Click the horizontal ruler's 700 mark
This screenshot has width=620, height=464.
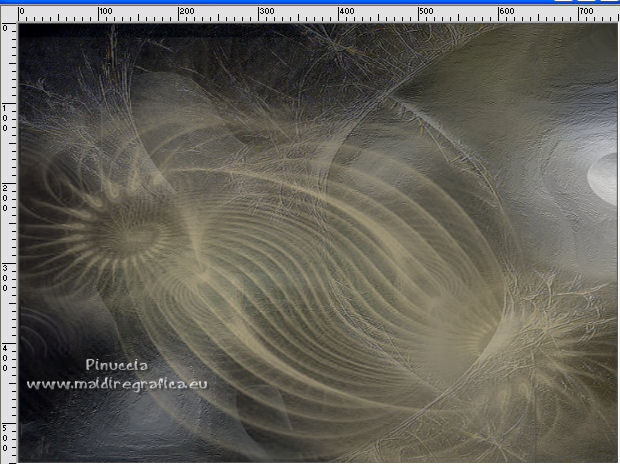click(586, 11)
